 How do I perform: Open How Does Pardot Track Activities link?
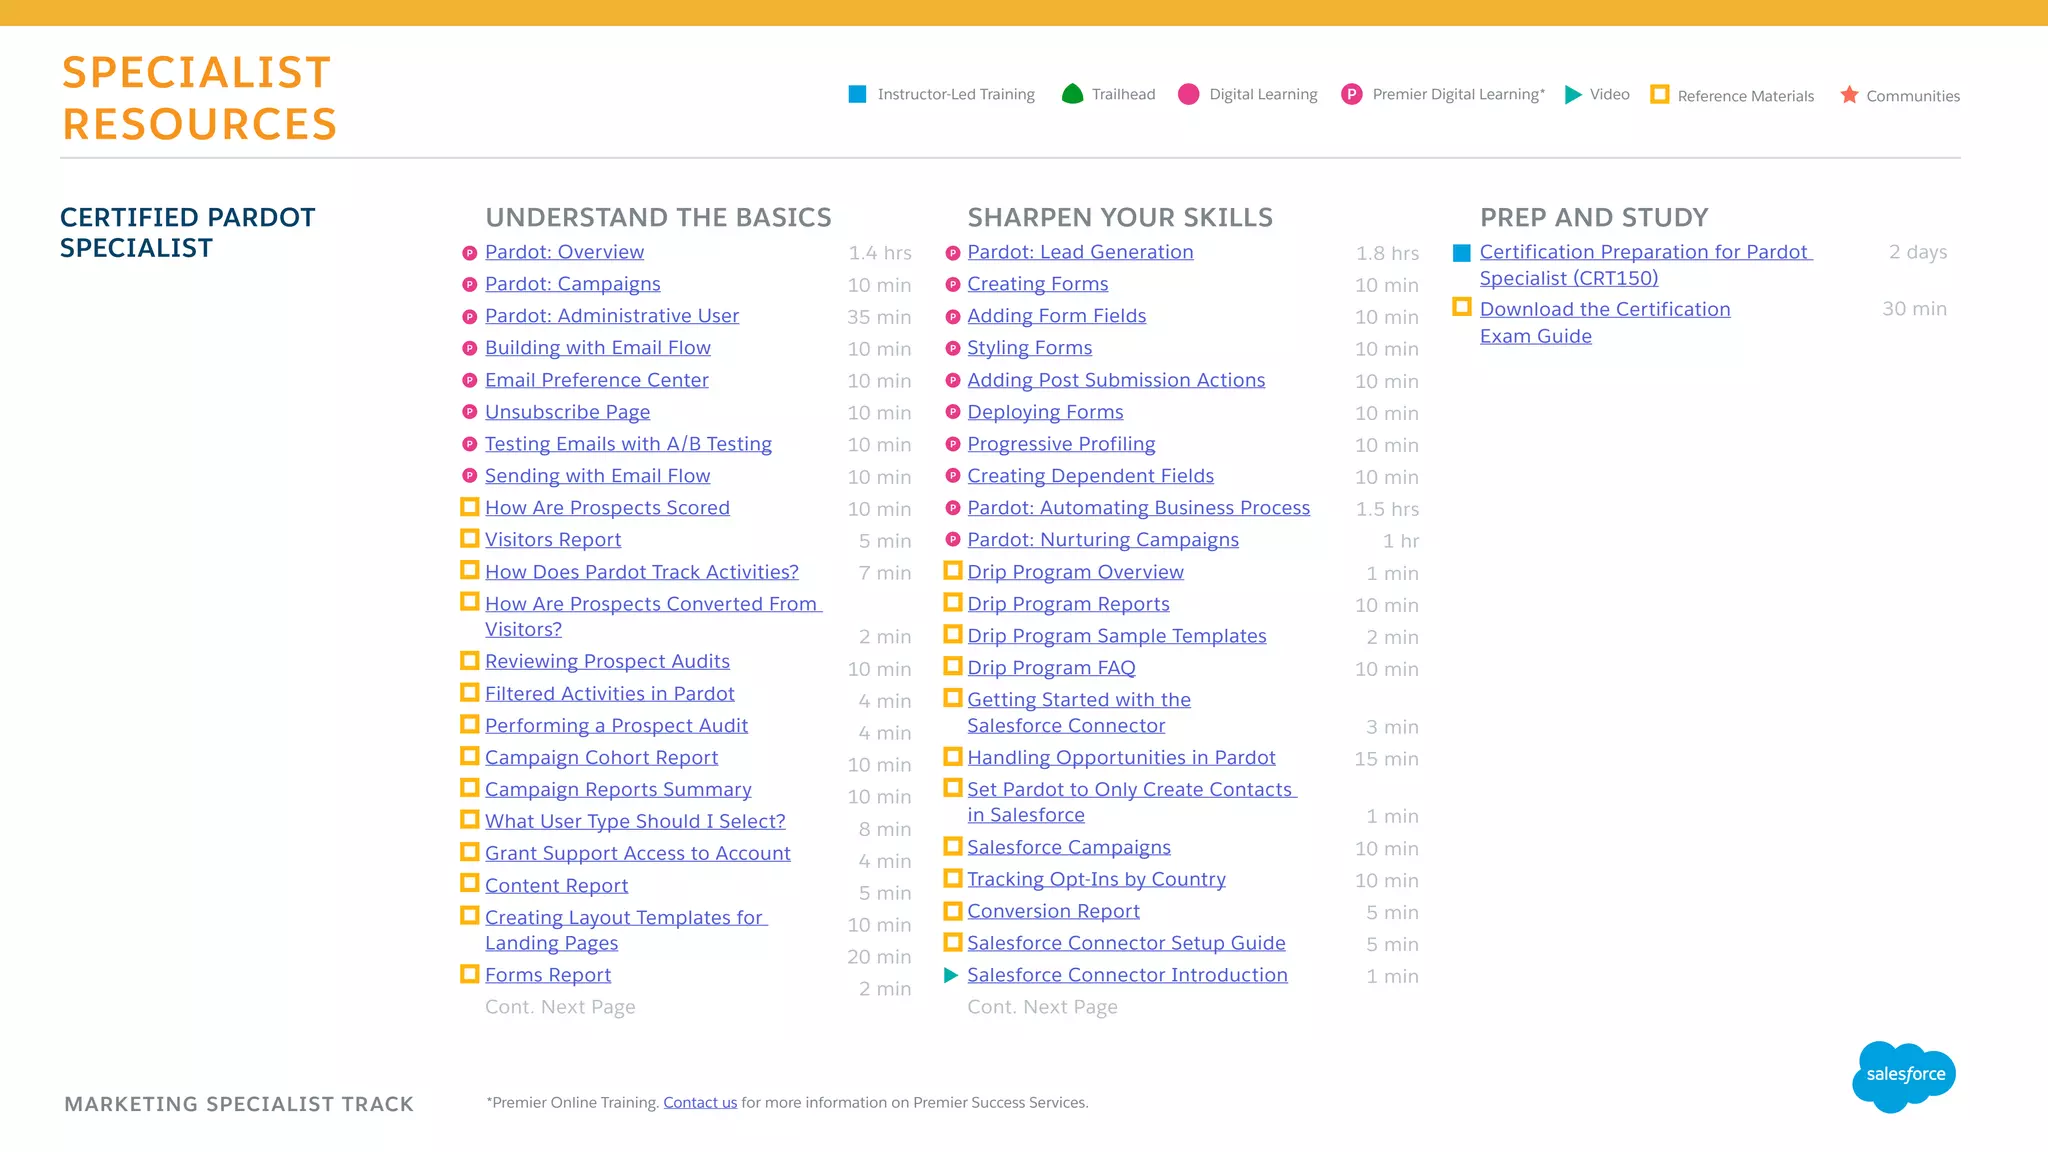pos(642,572)
